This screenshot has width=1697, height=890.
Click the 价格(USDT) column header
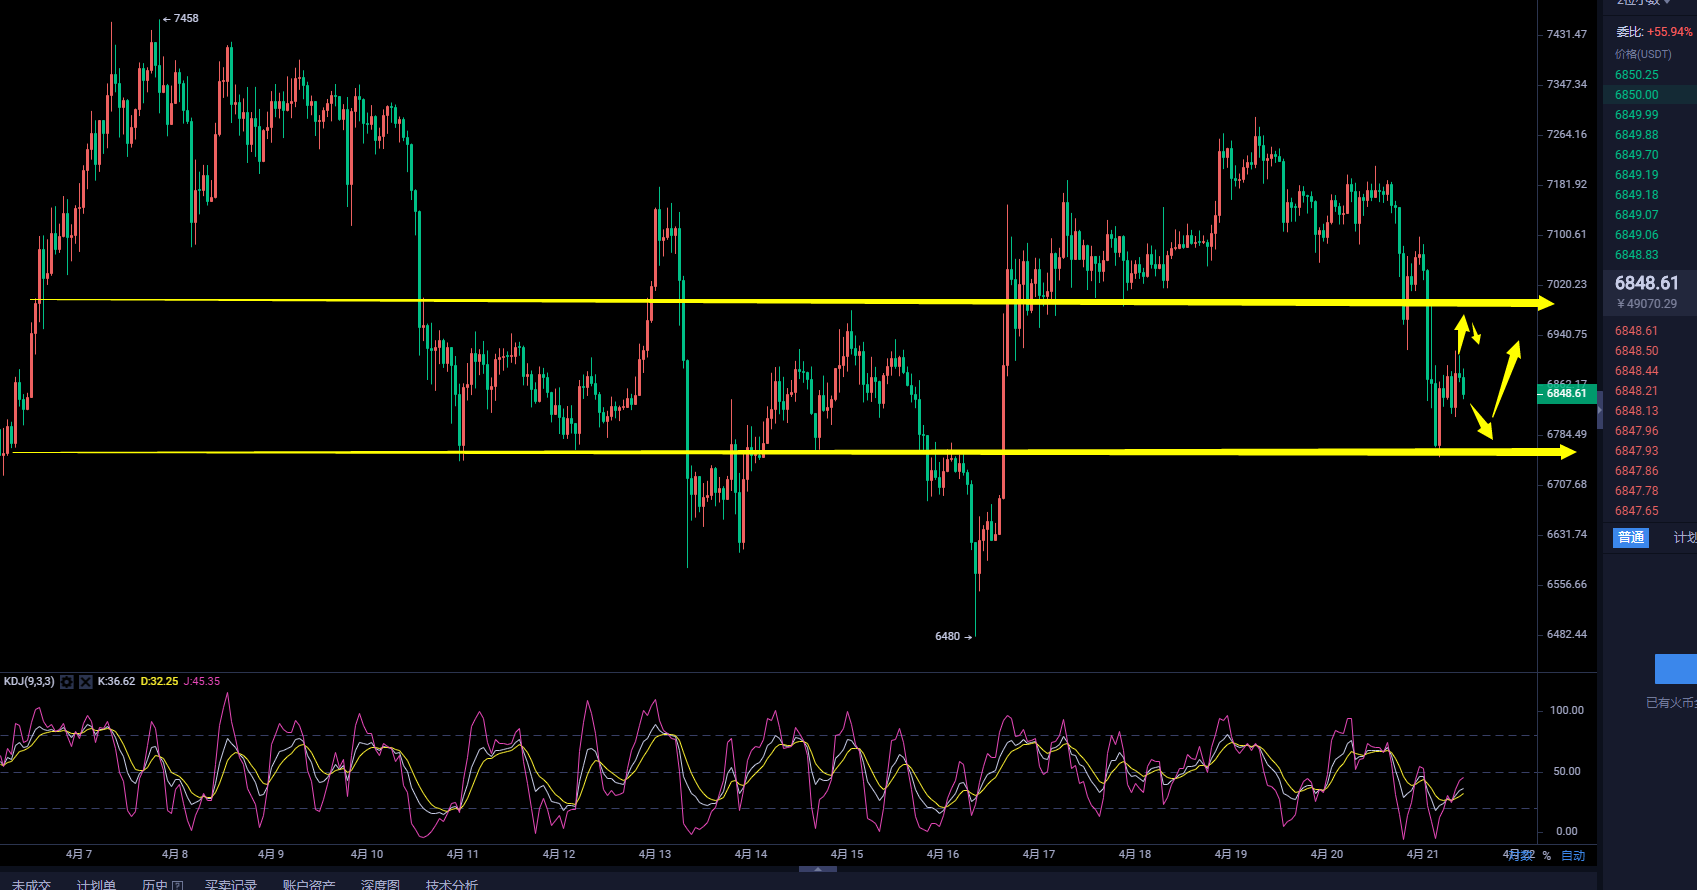click(x=1643, y=54)
